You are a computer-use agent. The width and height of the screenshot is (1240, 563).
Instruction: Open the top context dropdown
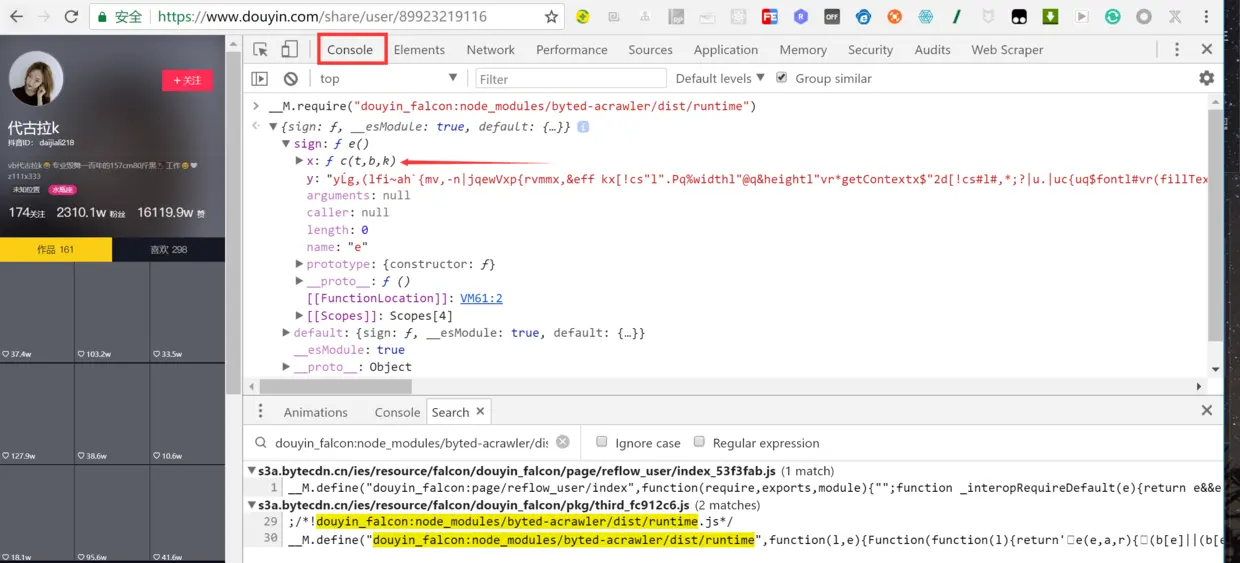[387, 78]
